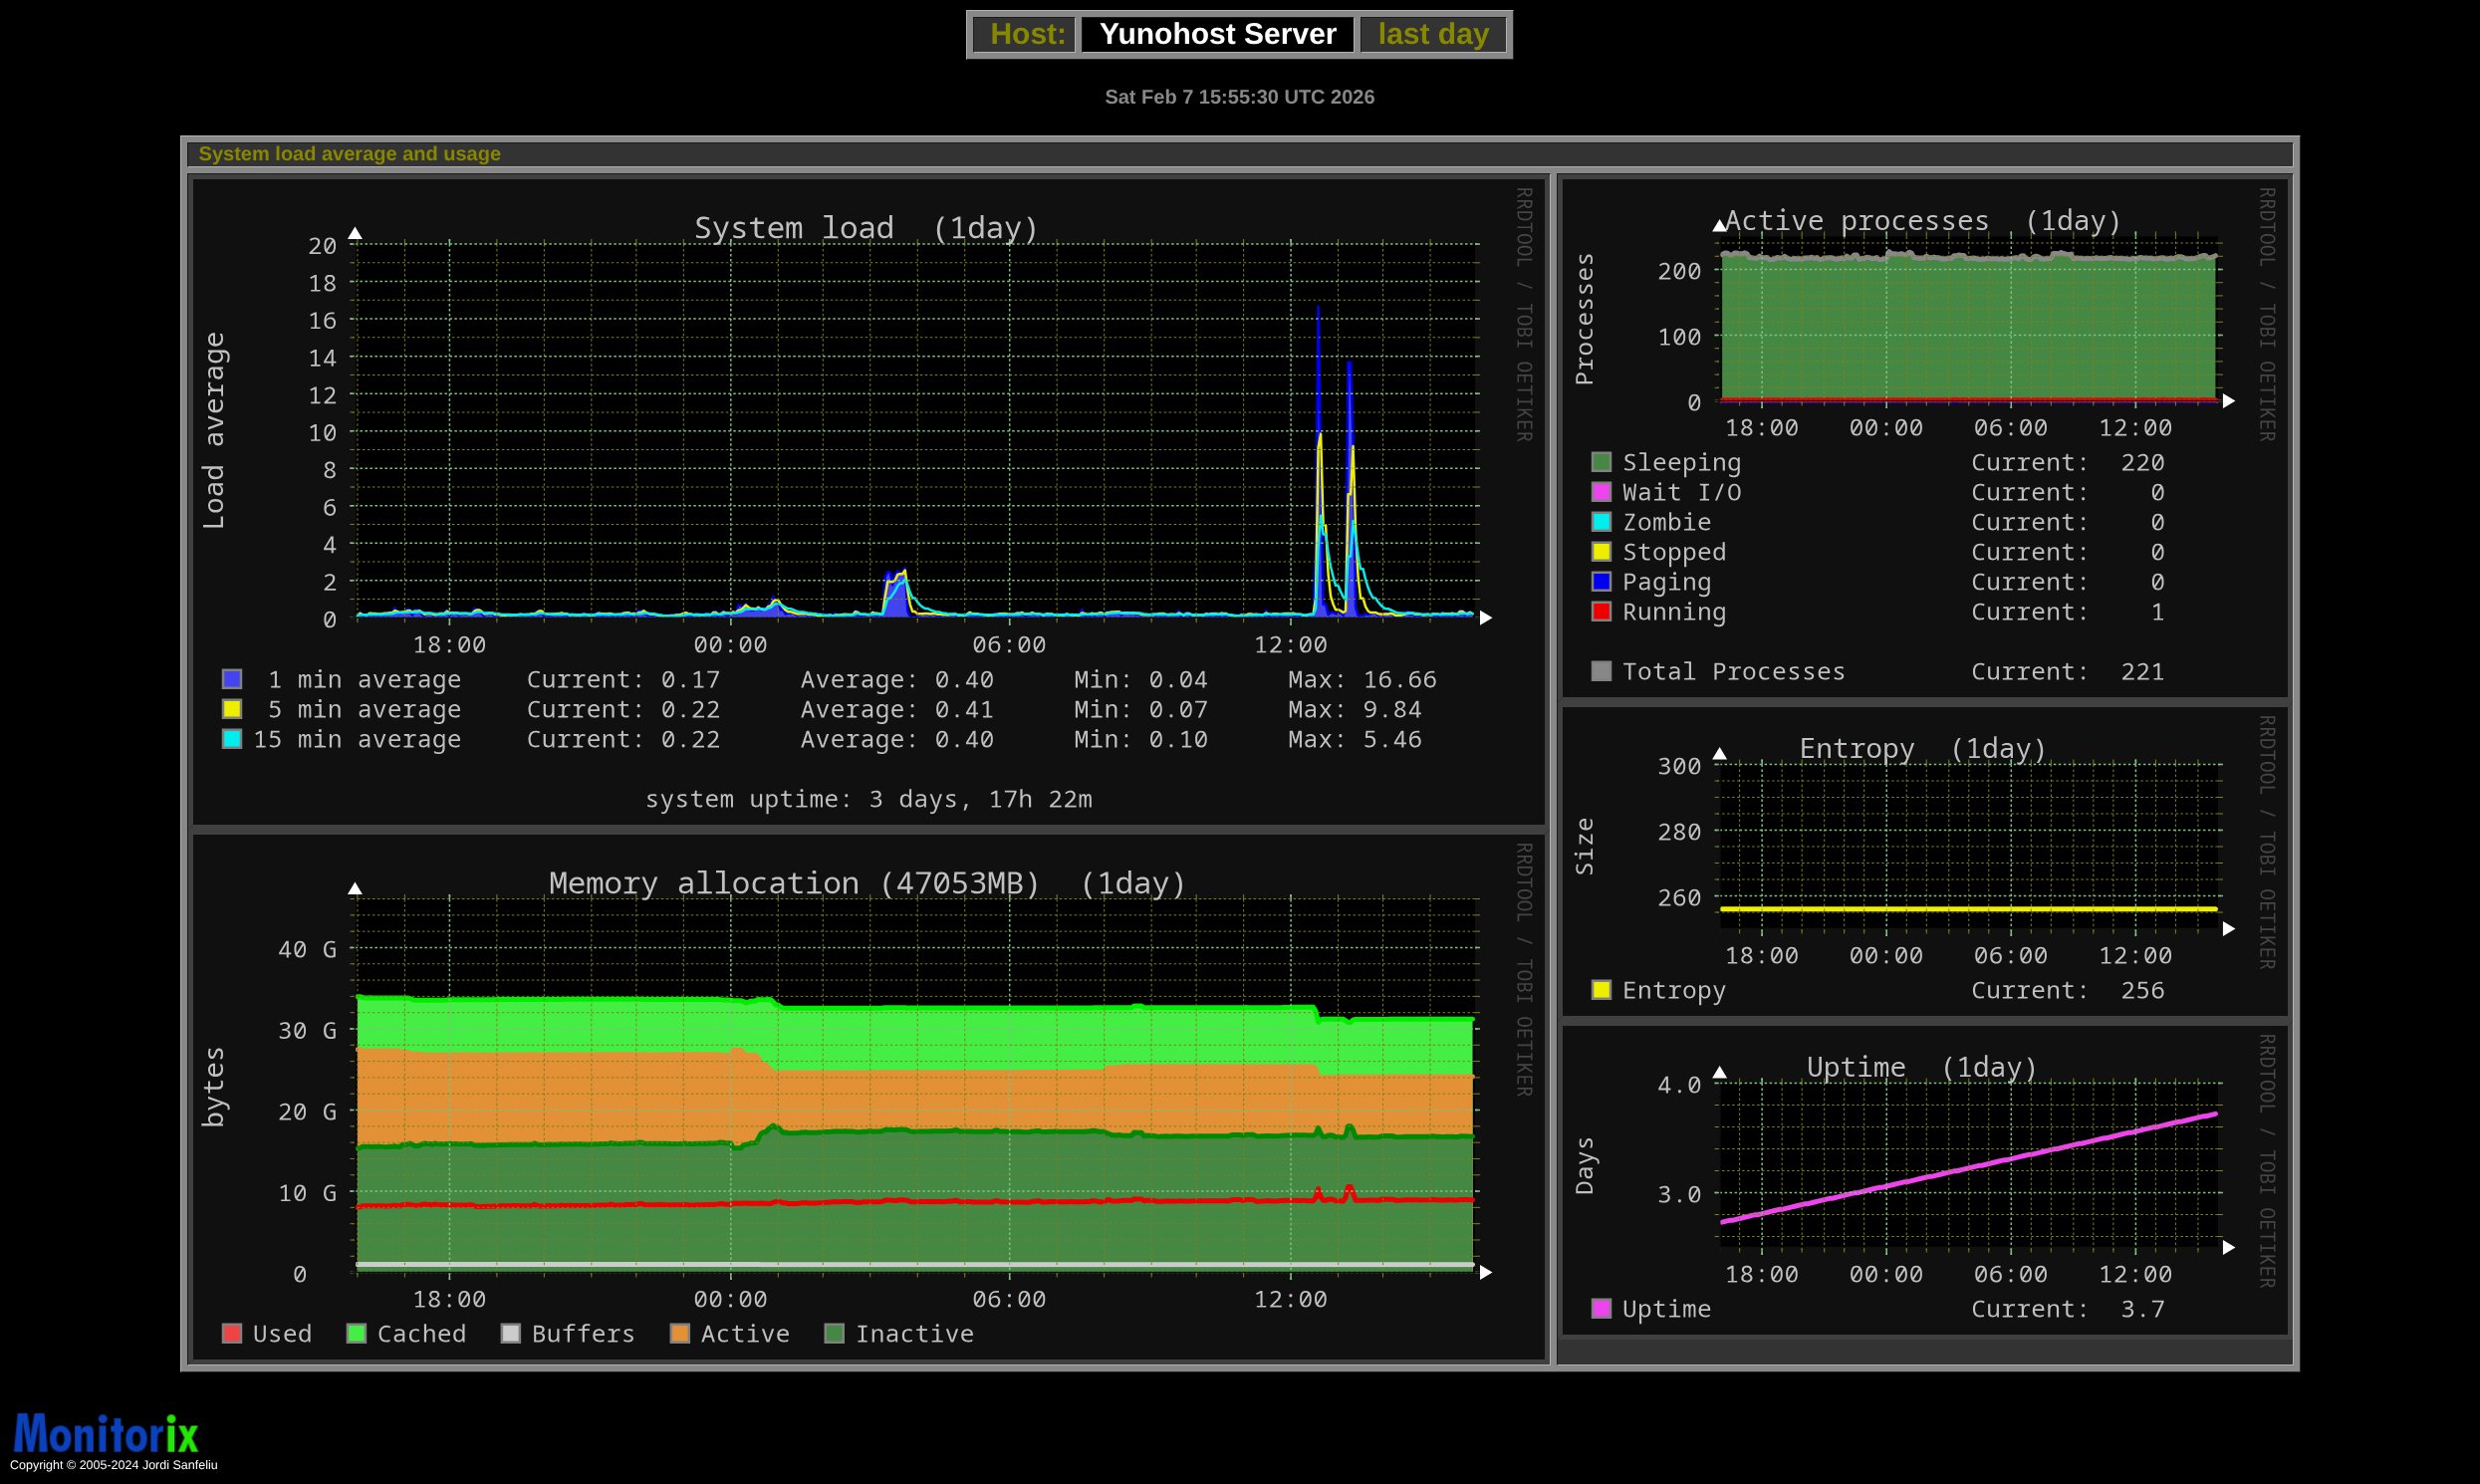Click the blue 1 min average swatch

pos(232,679)
